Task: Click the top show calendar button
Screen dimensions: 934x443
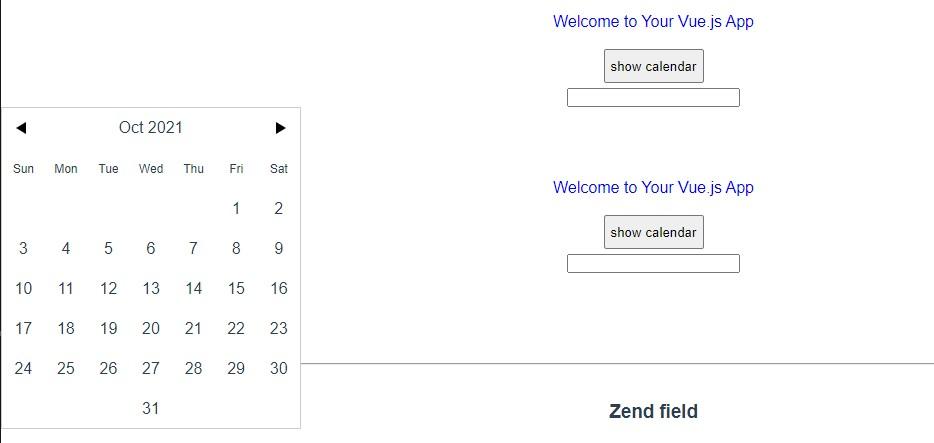Action: (653, 66)
